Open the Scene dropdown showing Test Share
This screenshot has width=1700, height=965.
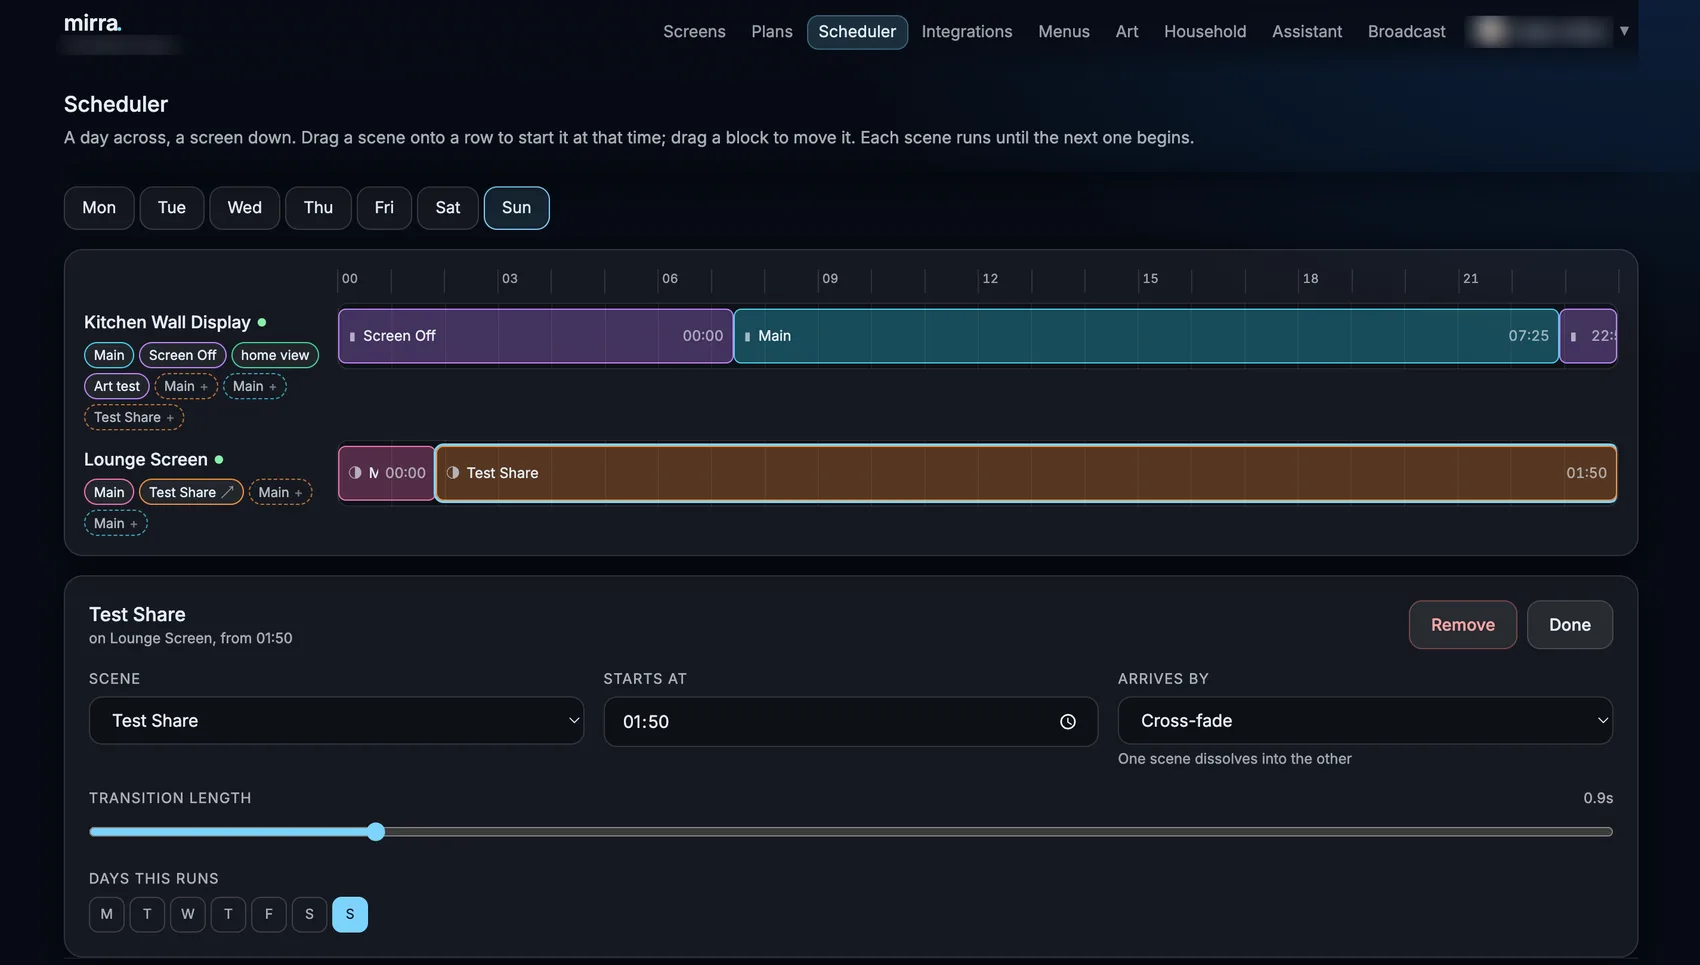[336, 721]
